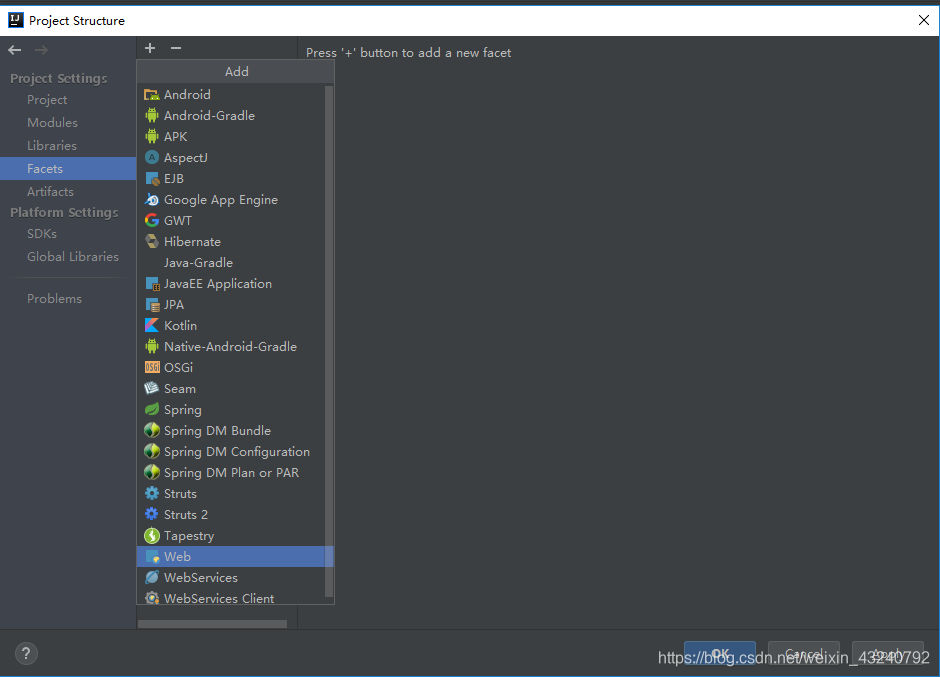The image size is (940, 677).
Task: Click the minus icon to remove facet
Action: 176,48
